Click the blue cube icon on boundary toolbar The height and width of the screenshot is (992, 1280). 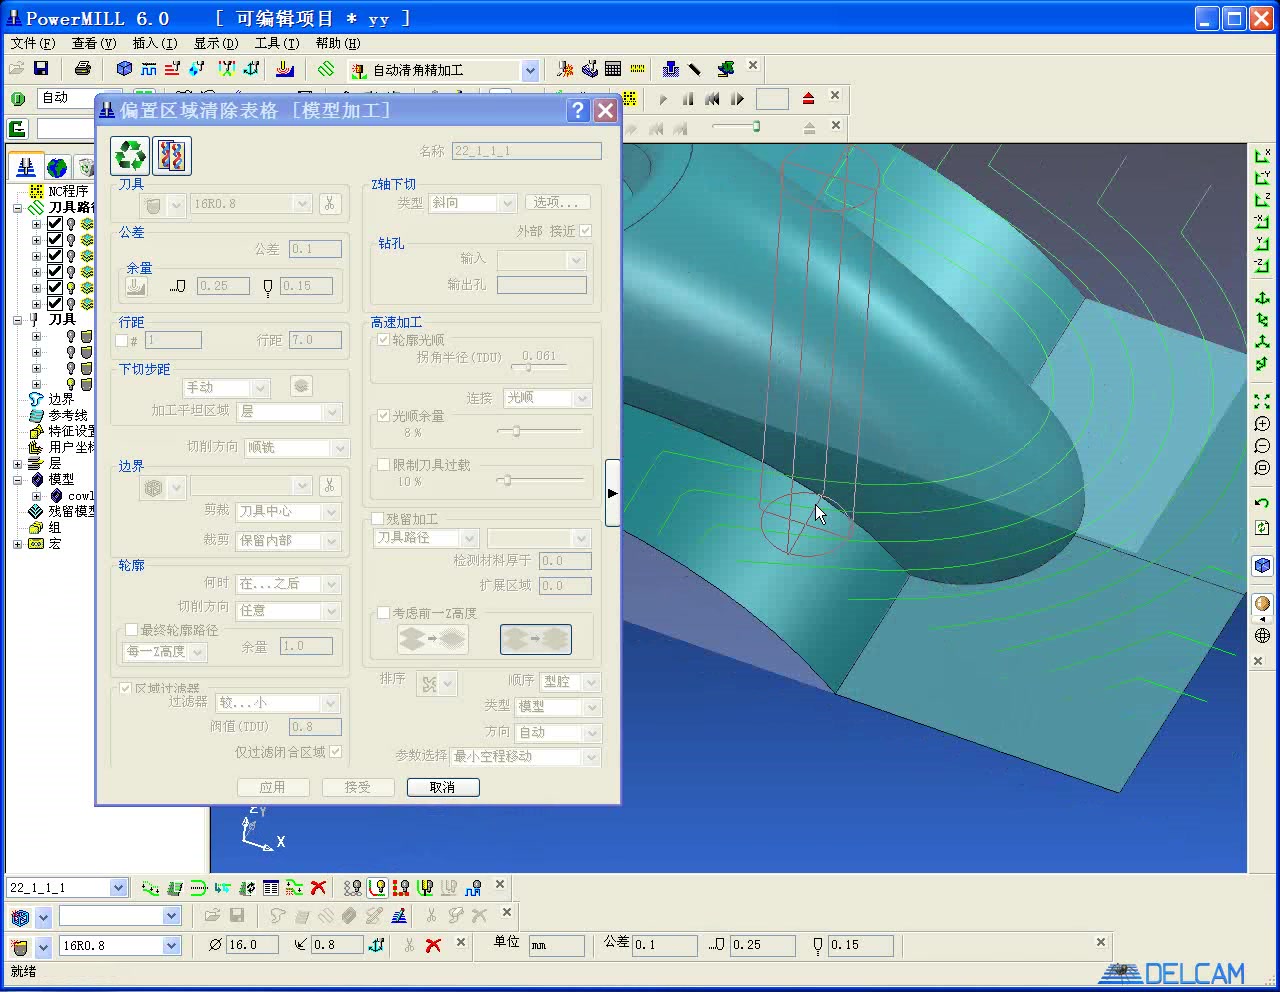20,916
